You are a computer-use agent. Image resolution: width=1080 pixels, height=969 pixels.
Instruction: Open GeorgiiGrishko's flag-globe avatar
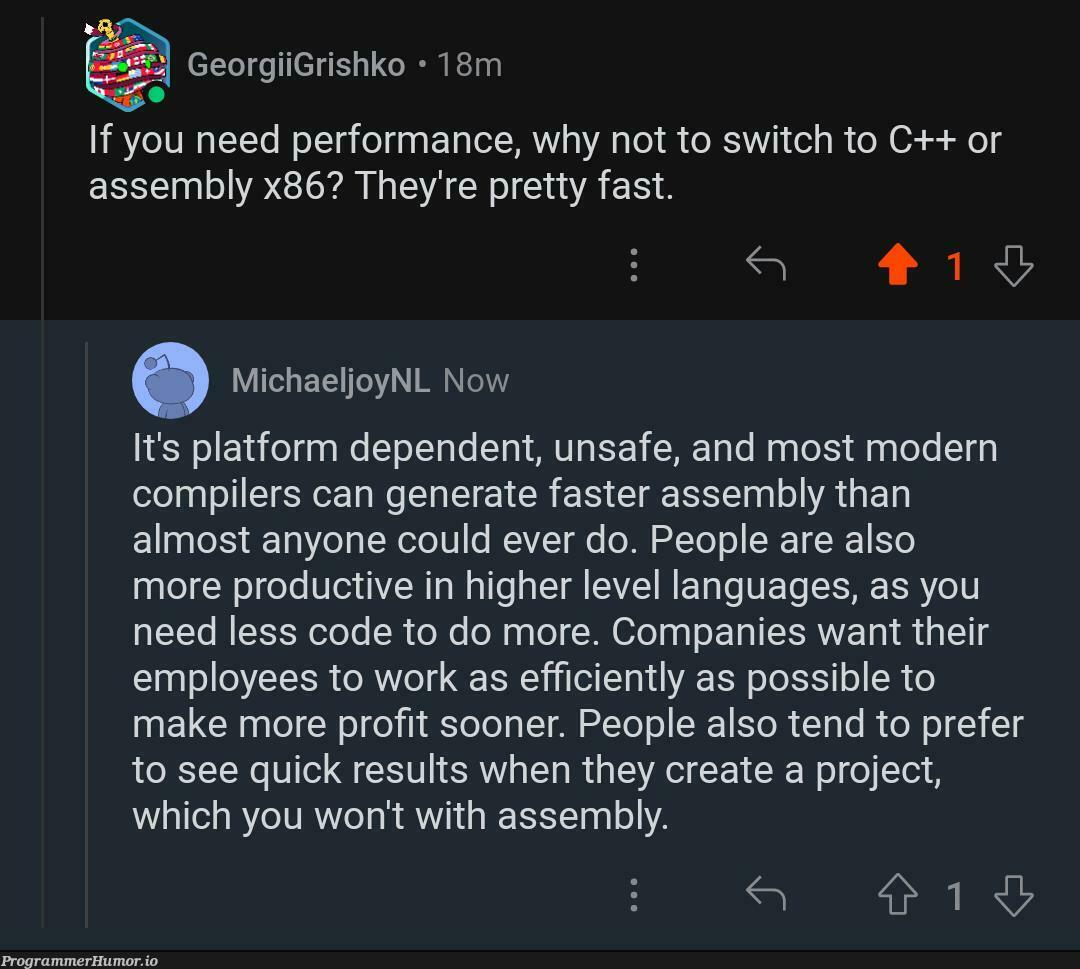125,62
